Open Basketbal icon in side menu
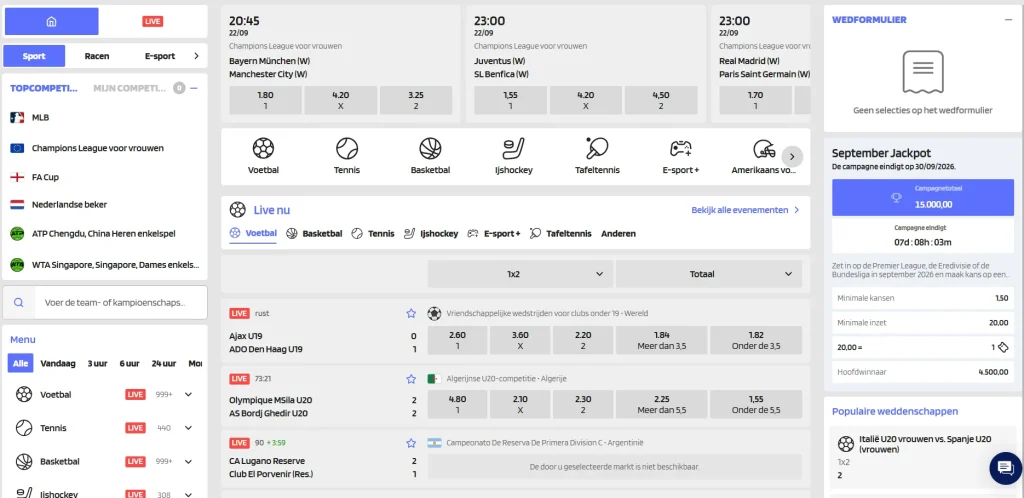This screenshot has width=1024, height=498. (x=24, y=461)
